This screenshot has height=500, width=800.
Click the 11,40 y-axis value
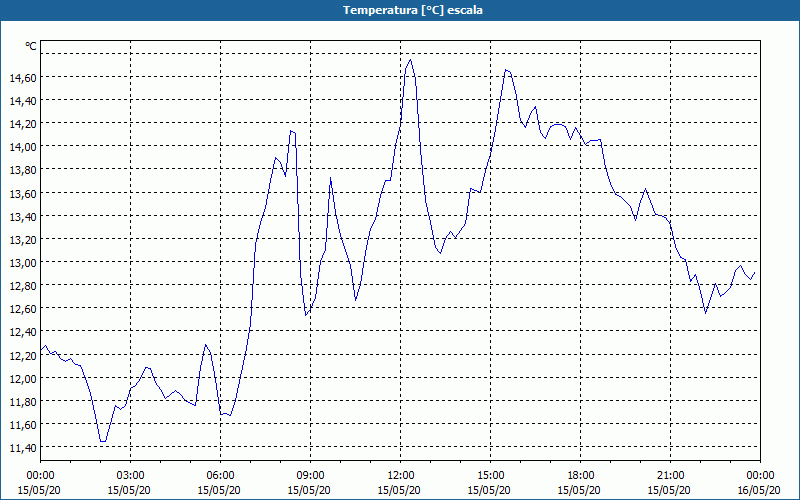coord(23,448)
